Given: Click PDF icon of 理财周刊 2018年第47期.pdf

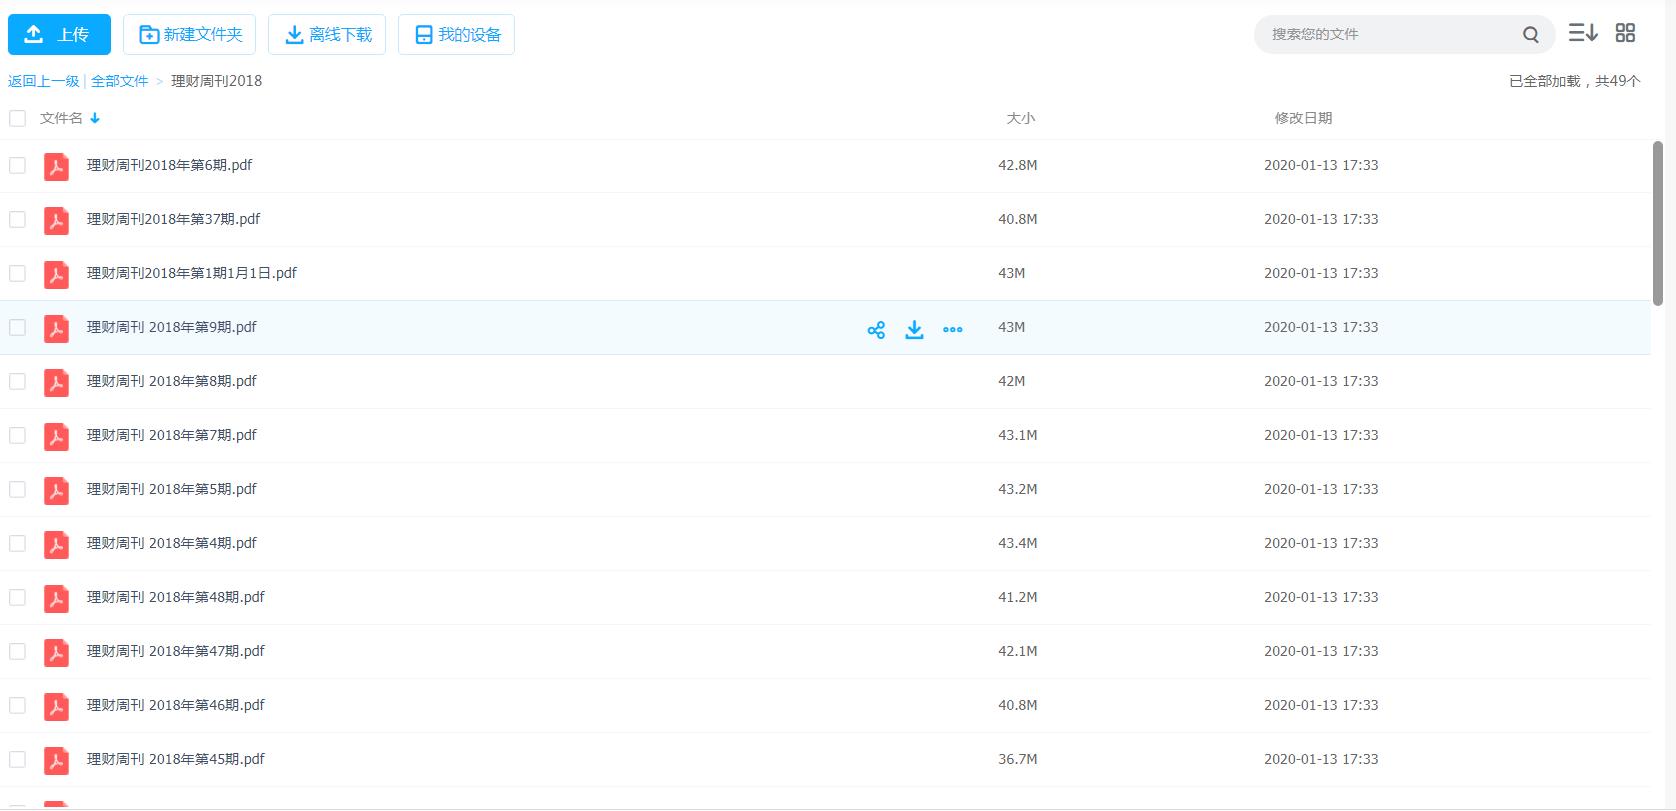Looking at the screenshot, I should [57, 652].
